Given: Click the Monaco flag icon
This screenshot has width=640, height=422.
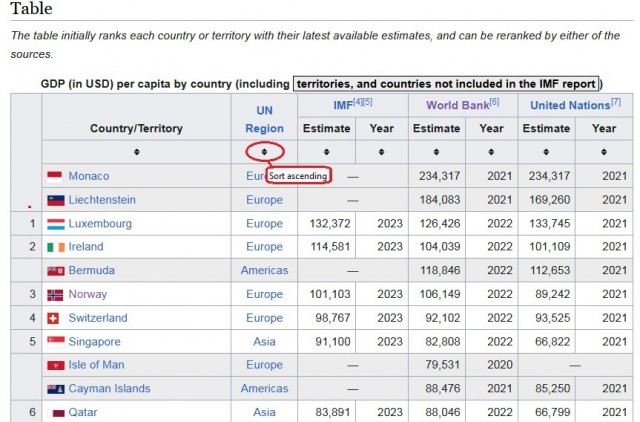Looking at the screenshot, I should tap(55, 176).
